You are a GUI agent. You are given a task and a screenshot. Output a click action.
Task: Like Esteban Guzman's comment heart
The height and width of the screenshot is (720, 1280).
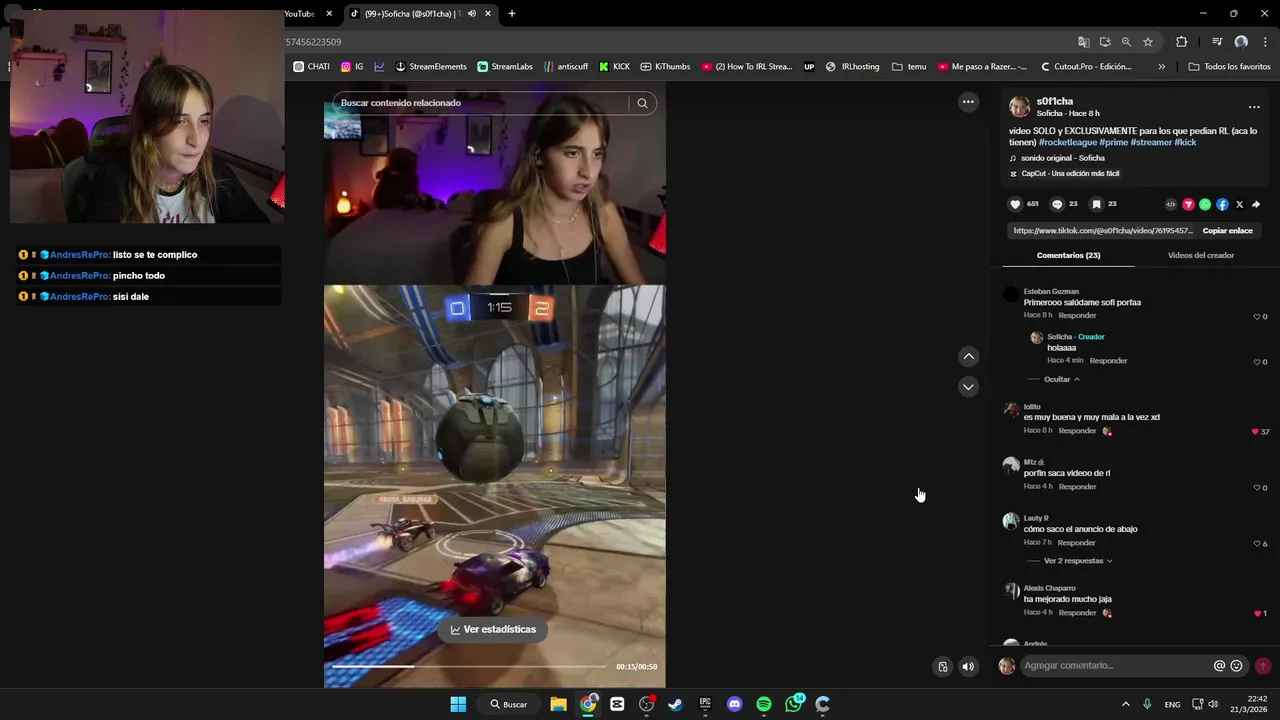pos(1257,317)
